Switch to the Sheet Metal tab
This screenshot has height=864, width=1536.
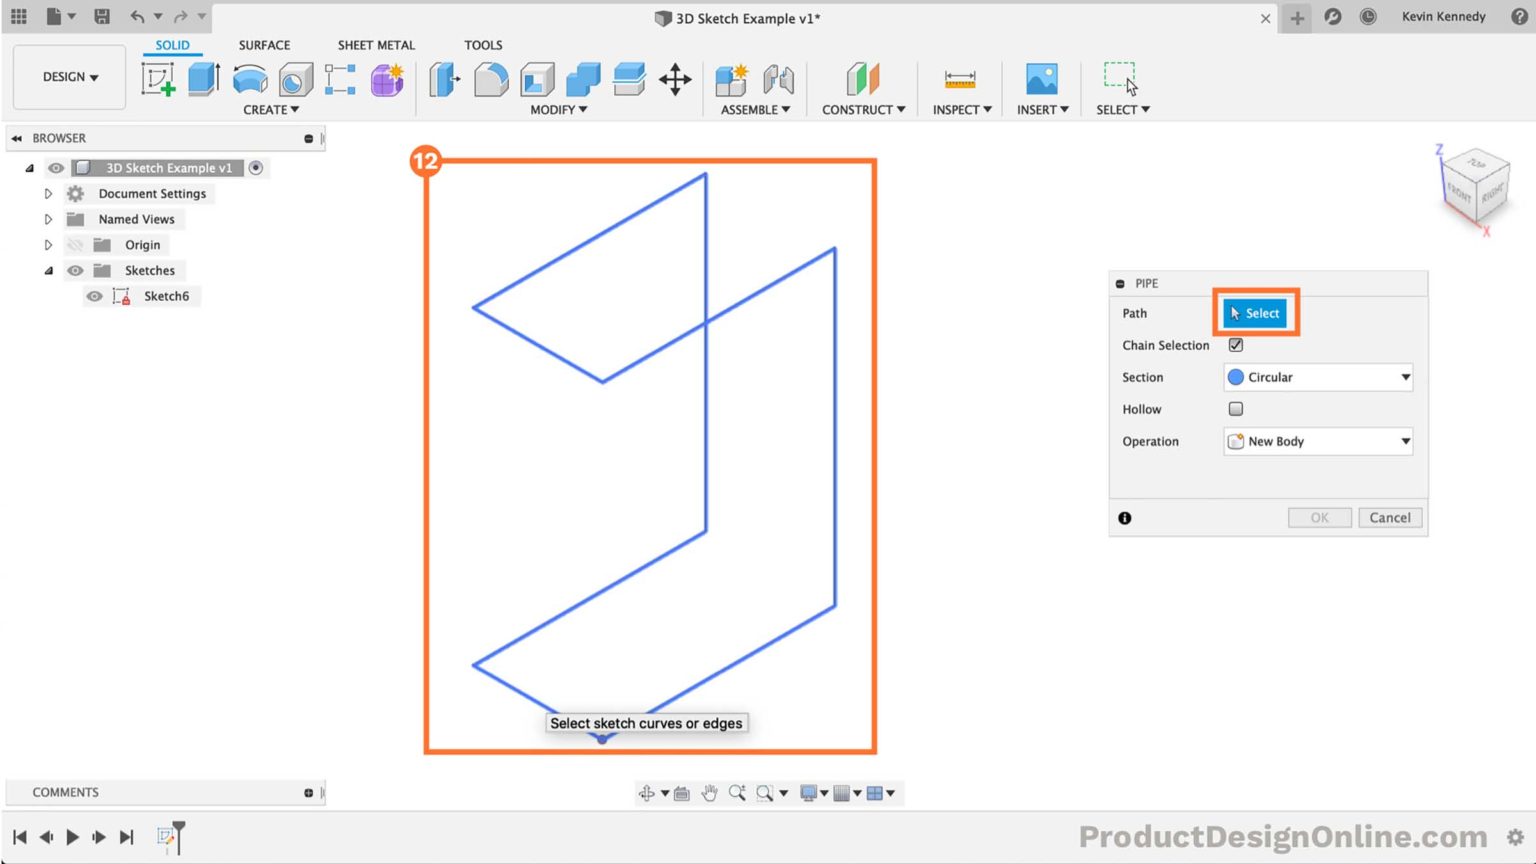(x=376, y=45)
